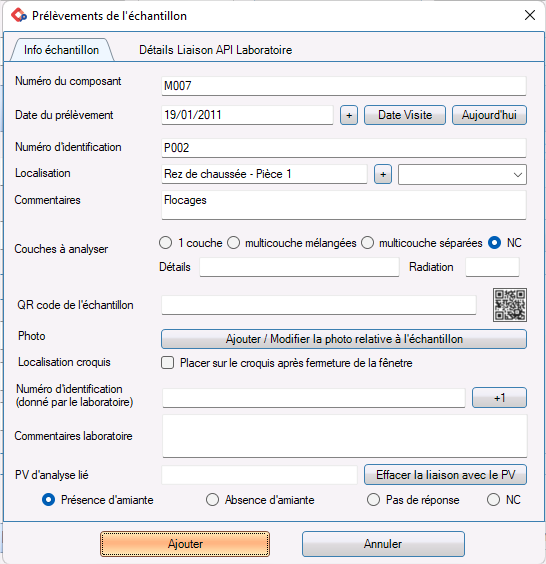This screenshot has width=546, height=564.
Task: Select multicouche séparées radio button
Action: coord(368,243)
